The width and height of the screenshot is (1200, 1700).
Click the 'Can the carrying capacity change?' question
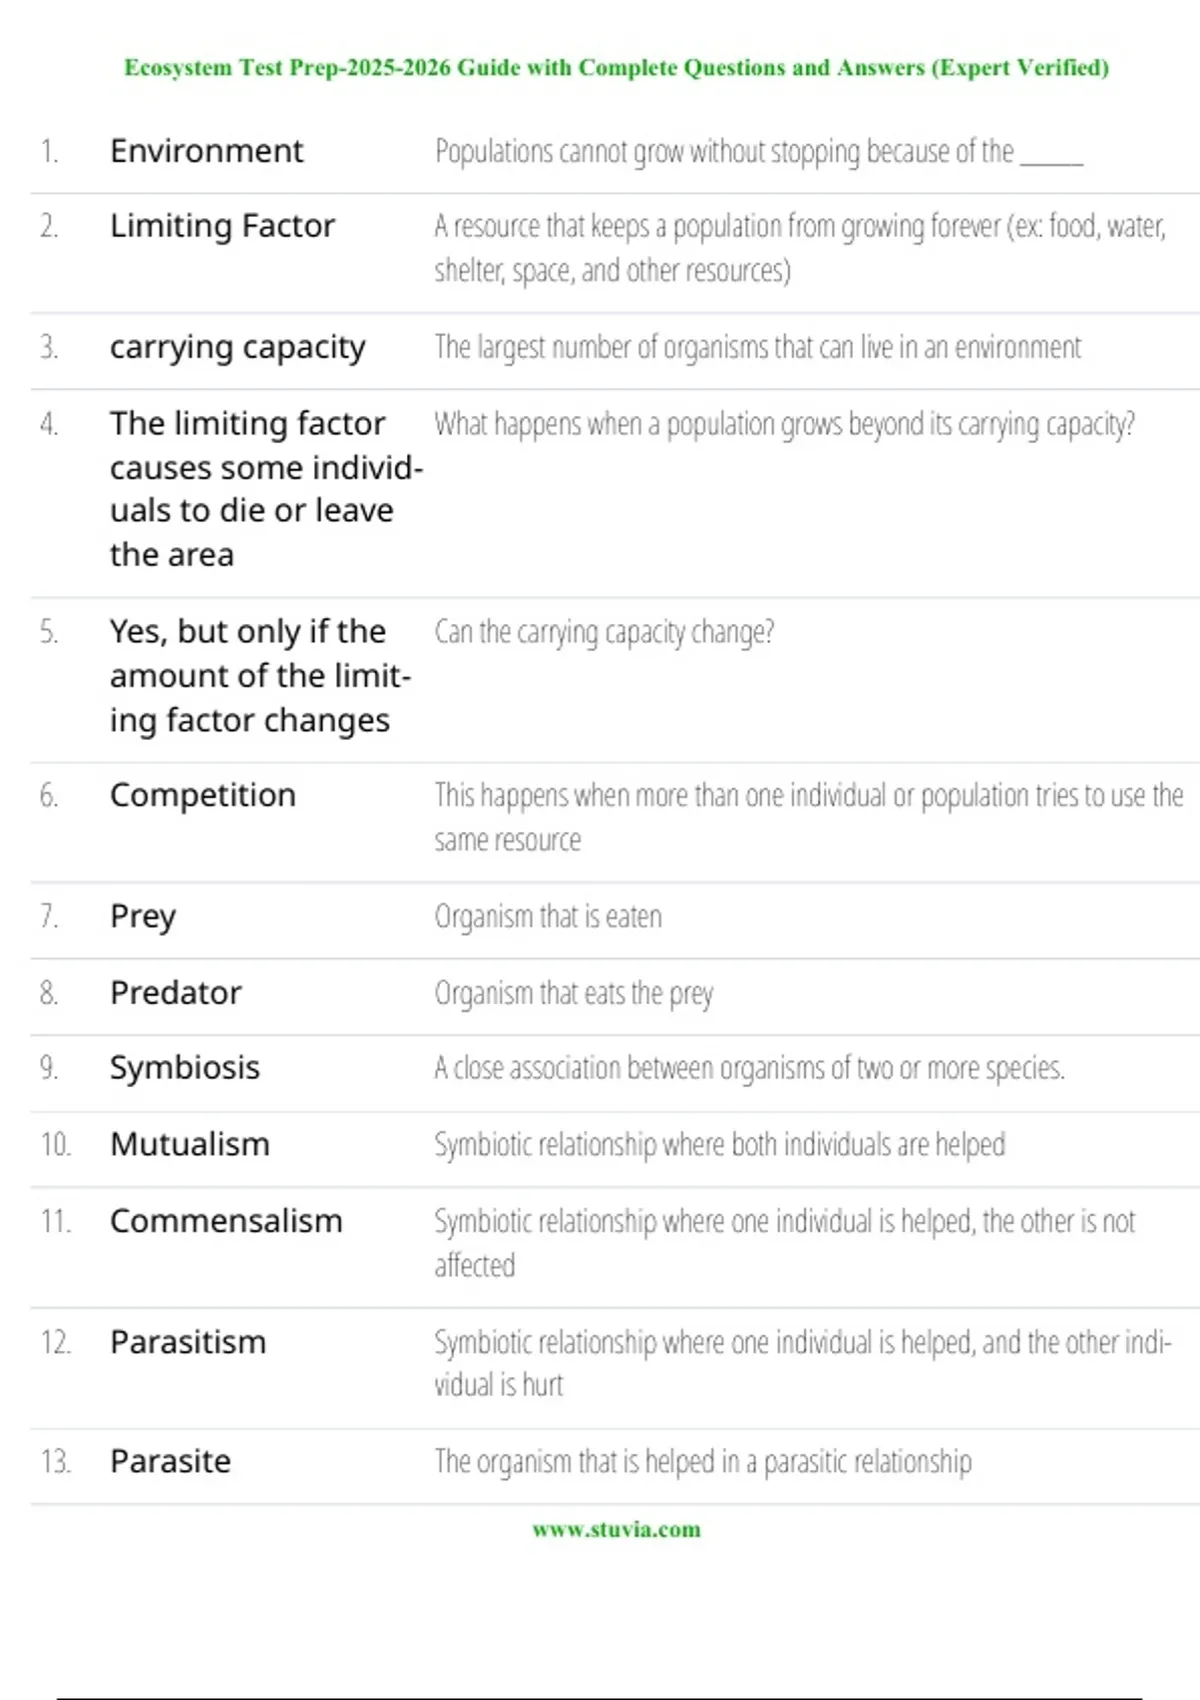pyautogui.click(x=604, y=632)
